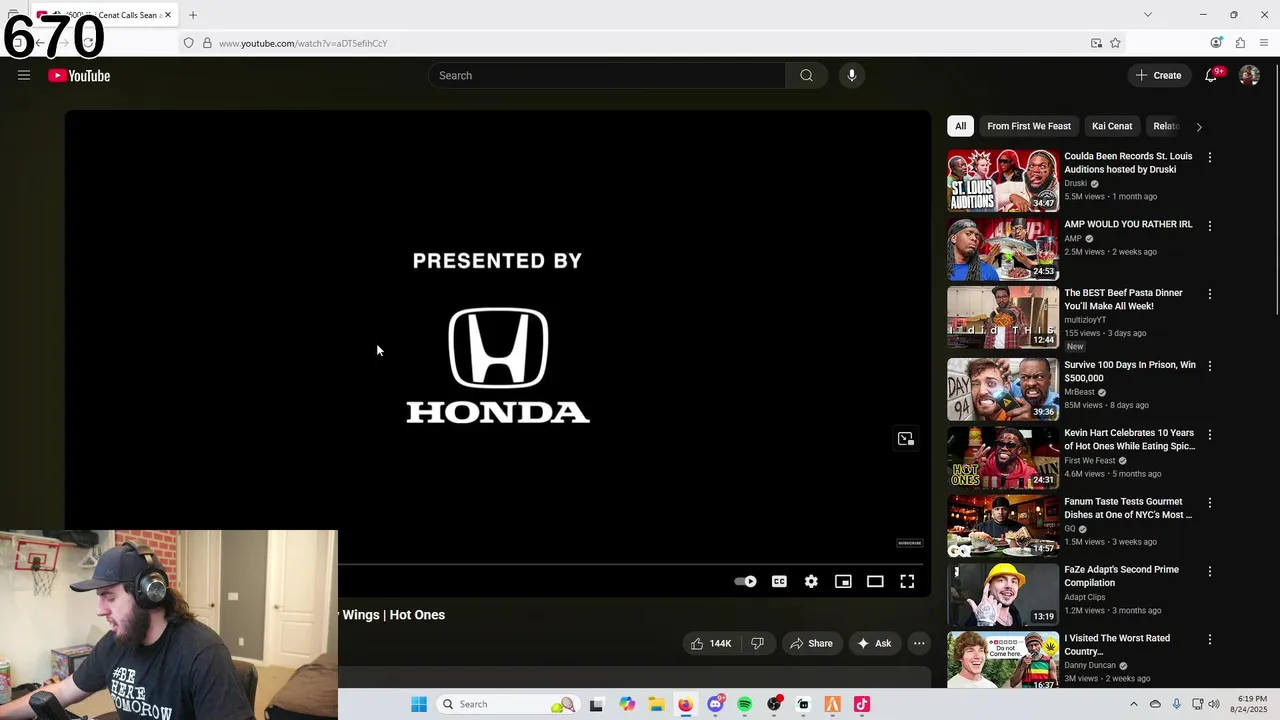
Task: Click the Druski channel name
Action: coord(1075,183)
